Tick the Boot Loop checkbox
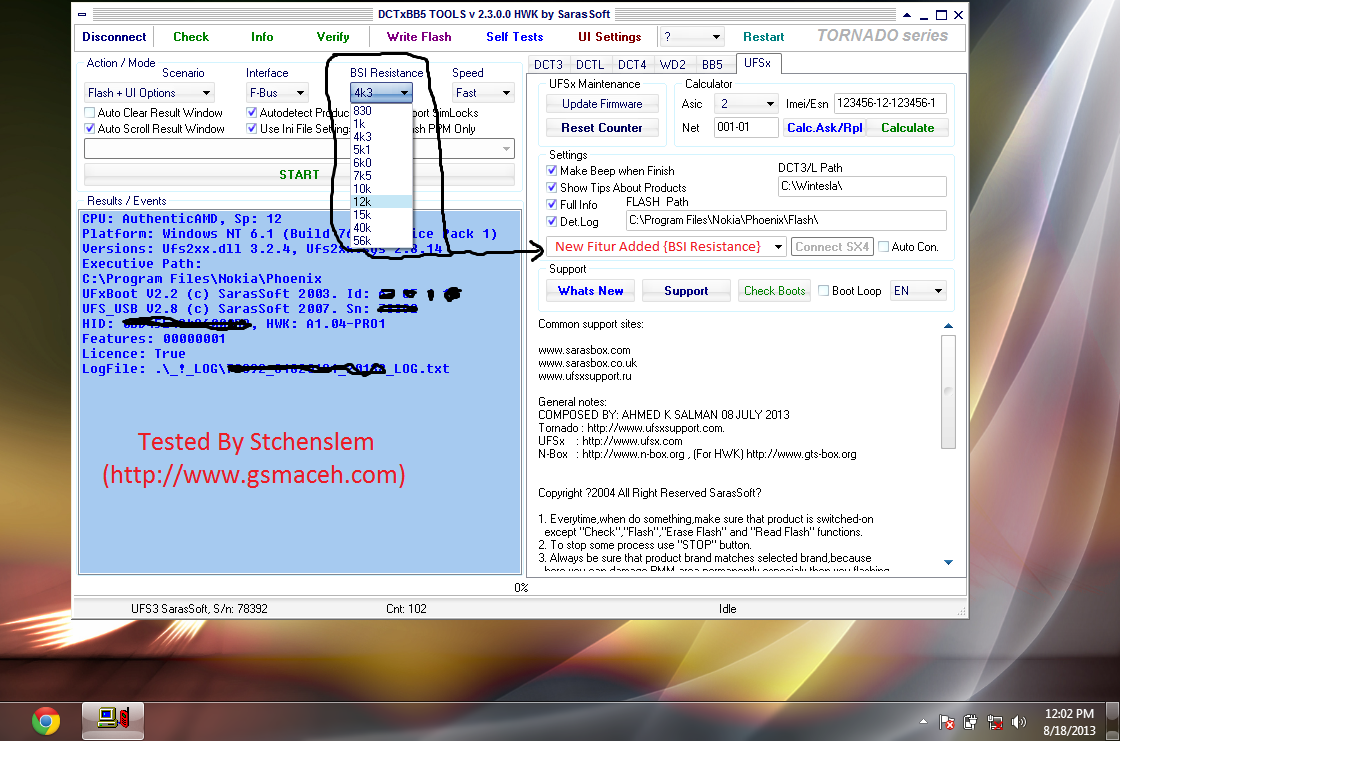Image resolution: width=1366 pixels, height=768 pixels. tap(824, 291)
